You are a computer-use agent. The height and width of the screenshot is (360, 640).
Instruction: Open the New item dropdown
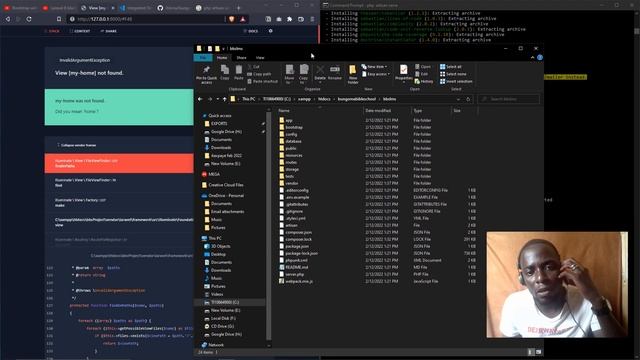375,67
